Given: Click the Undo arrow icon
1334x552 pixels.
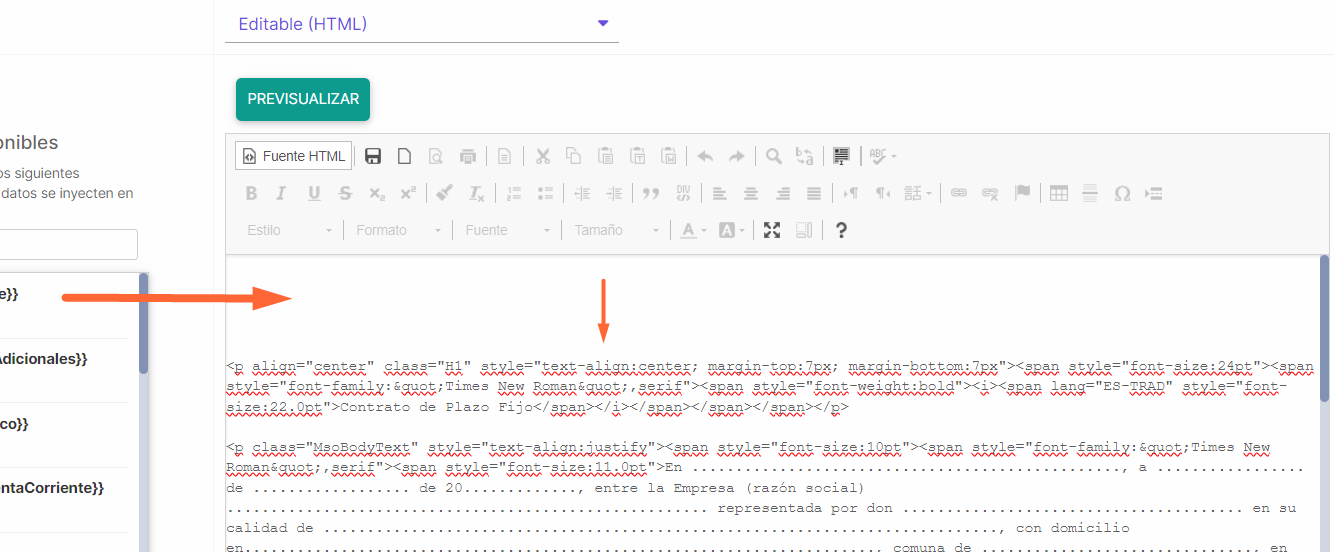Looking at the screenshot, I should tap(705, 156).
